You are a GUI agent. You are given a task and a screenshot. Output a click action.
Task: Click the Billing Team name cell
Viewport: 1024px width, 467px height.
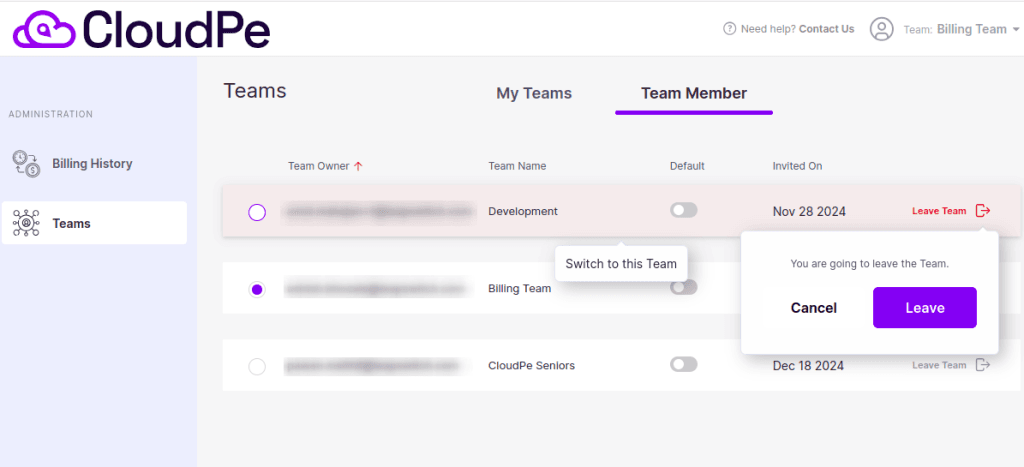(520, 288)
